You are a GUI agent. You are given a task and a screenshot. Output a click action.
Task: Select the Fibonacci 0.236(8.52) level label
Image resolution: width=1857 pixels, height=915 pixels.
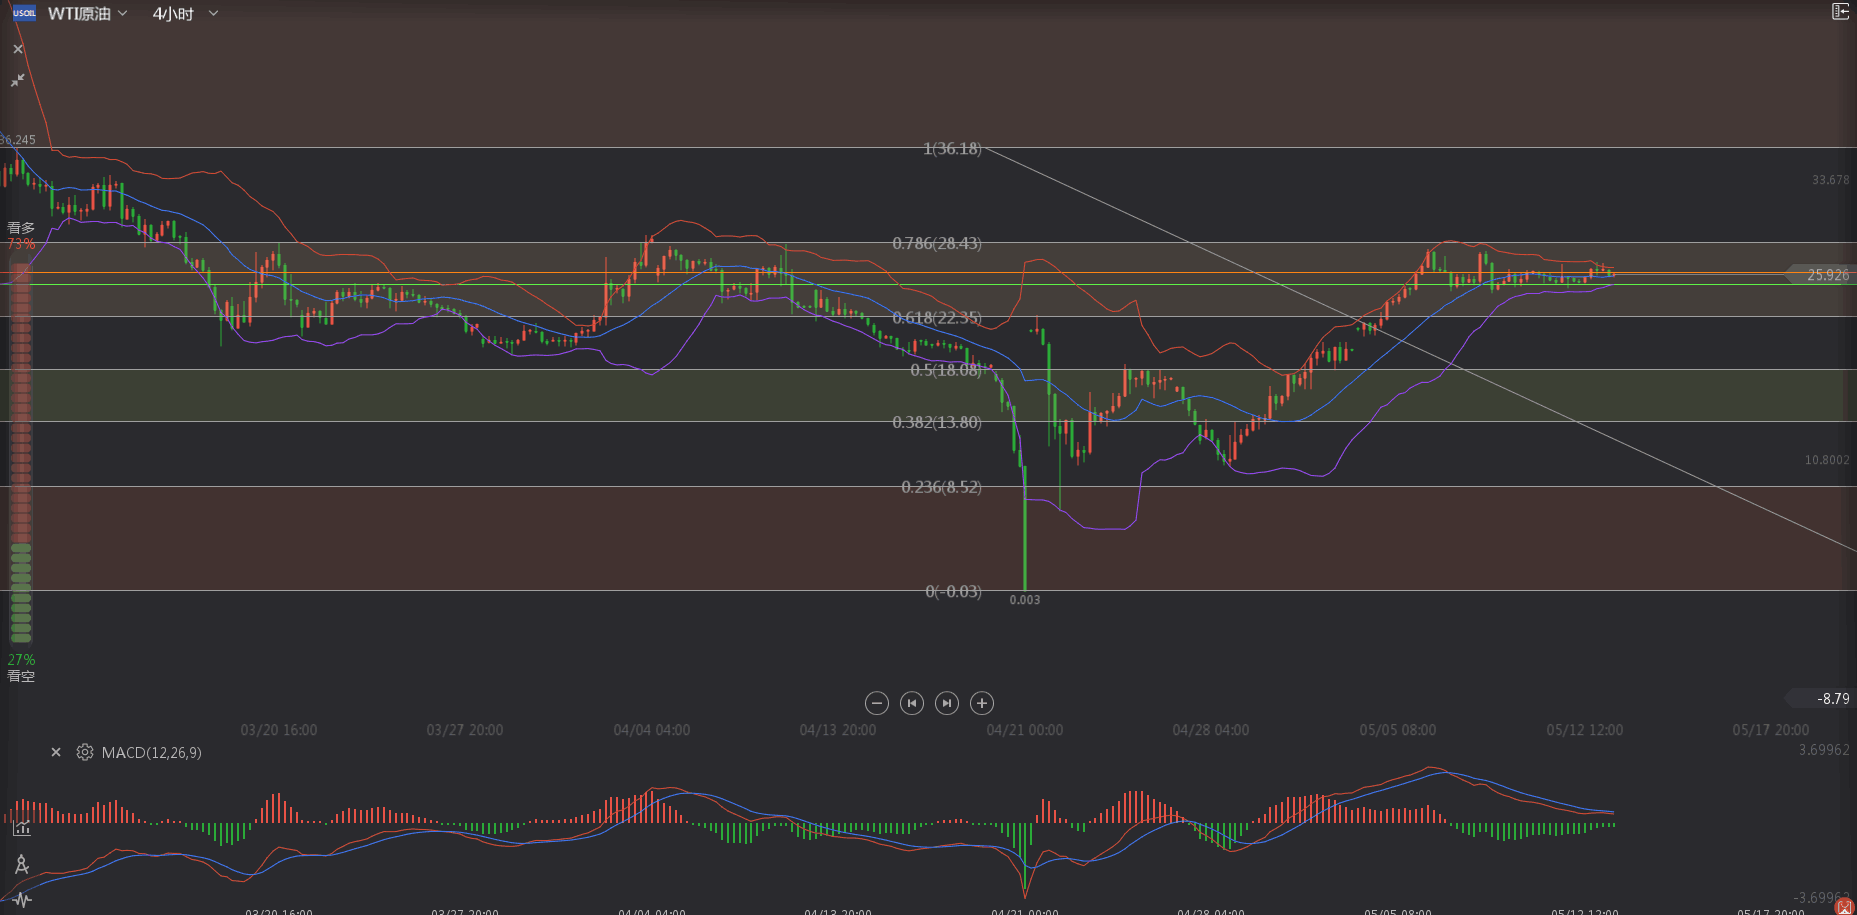(x=941, y=487)
